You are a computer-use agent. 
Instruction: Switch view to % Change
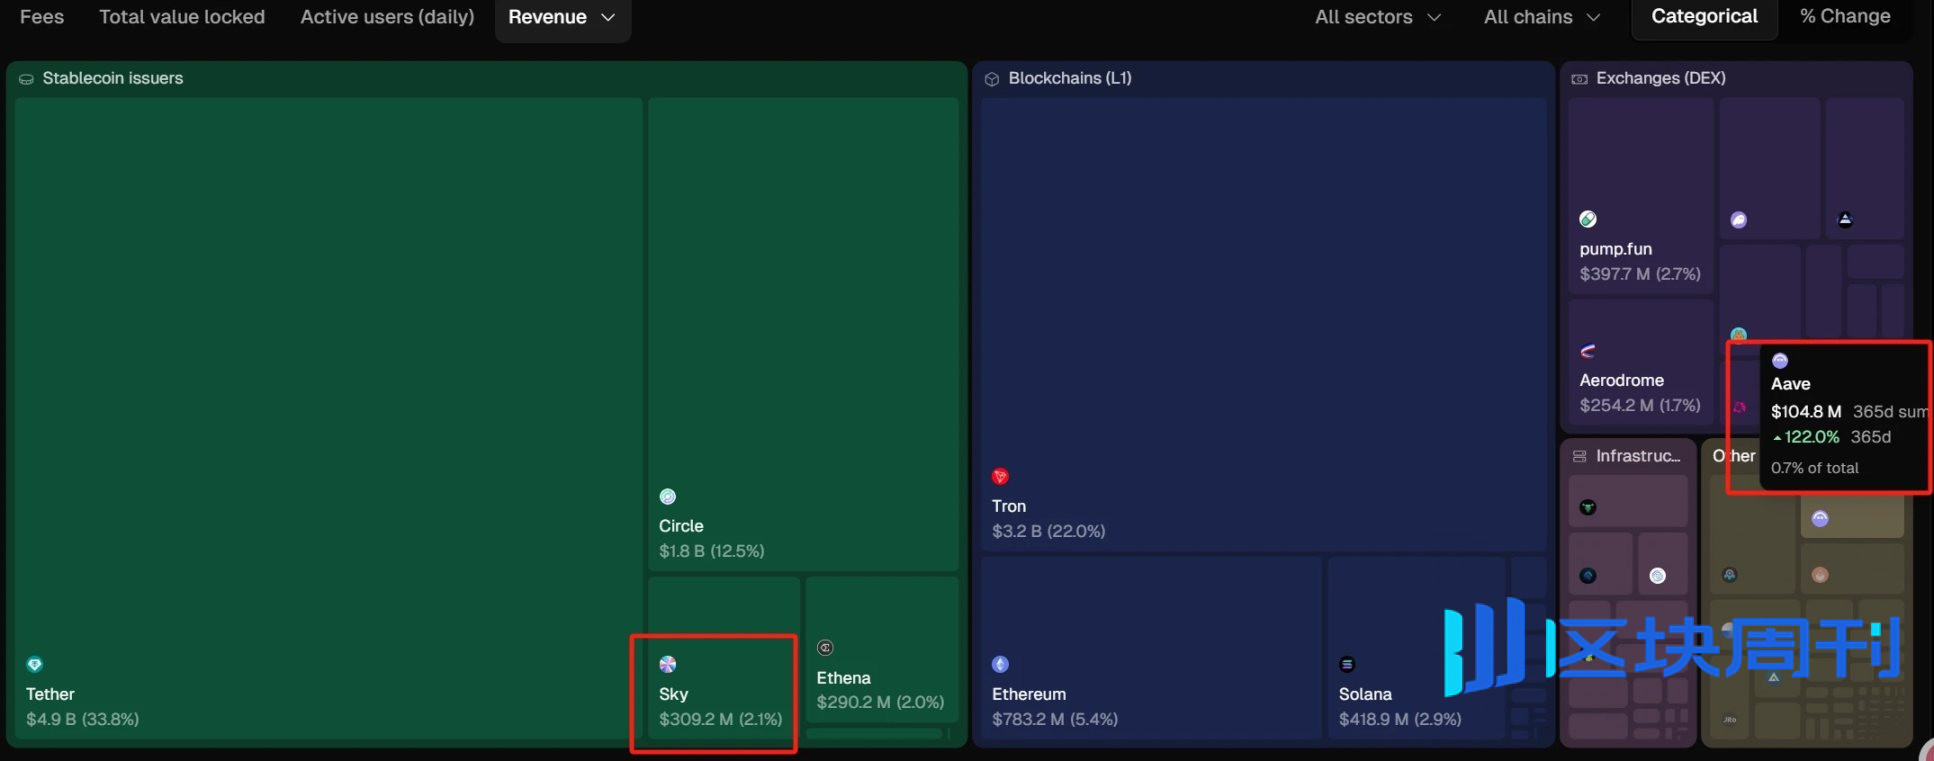point(1845,17)
